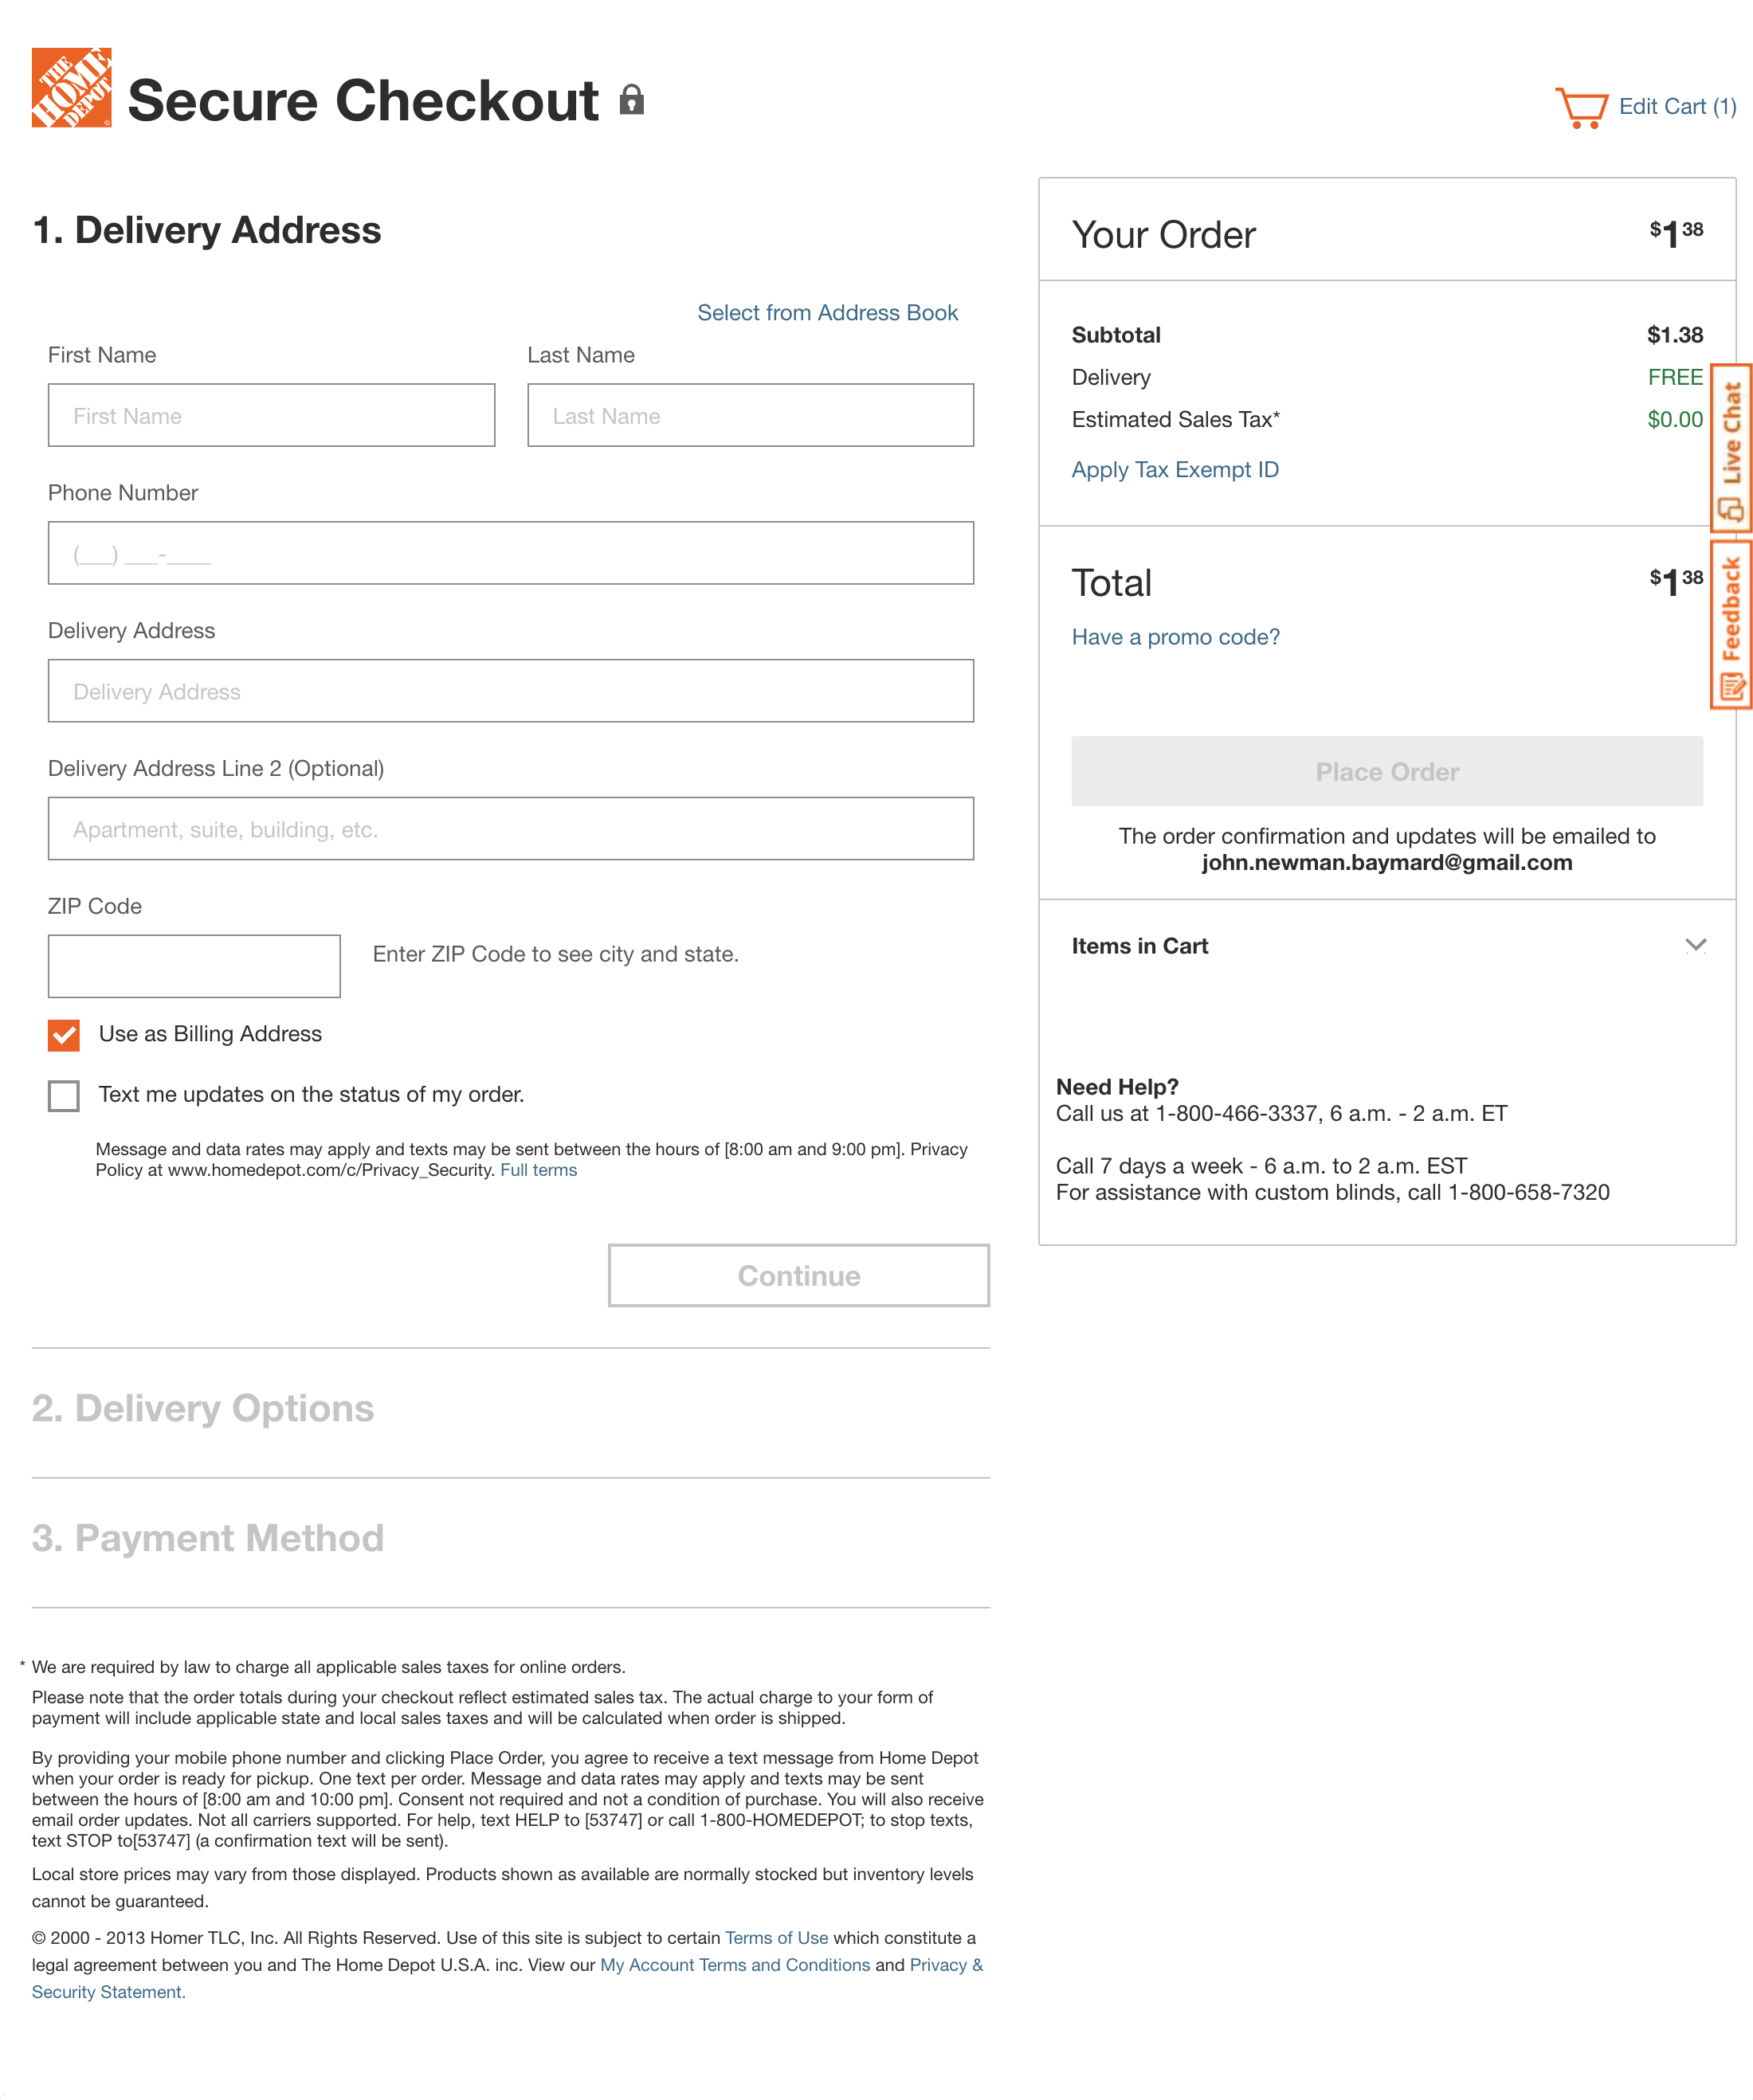The image size is (1753, 2100).
Task: Open the Full terms link
Action: 538,1170
